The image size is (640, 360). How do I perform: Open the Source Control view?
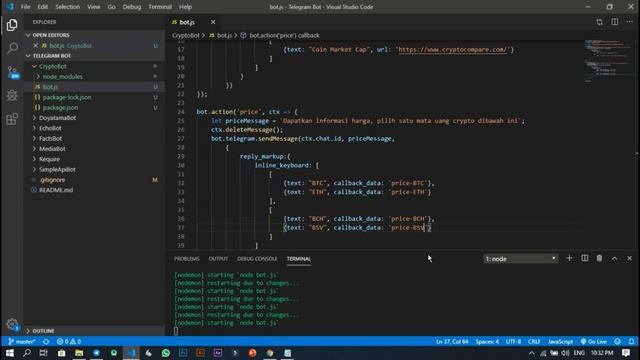[12, 72]
